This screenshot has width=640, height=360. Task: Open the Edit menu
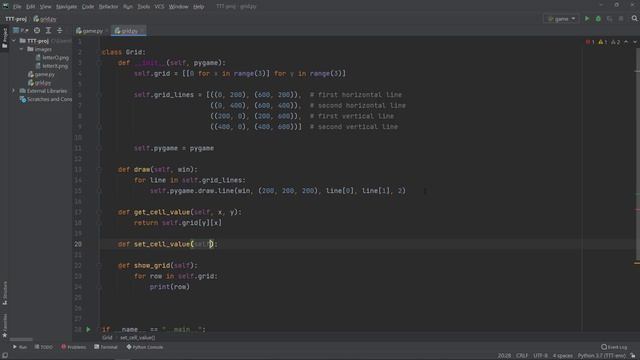(31, 7)
